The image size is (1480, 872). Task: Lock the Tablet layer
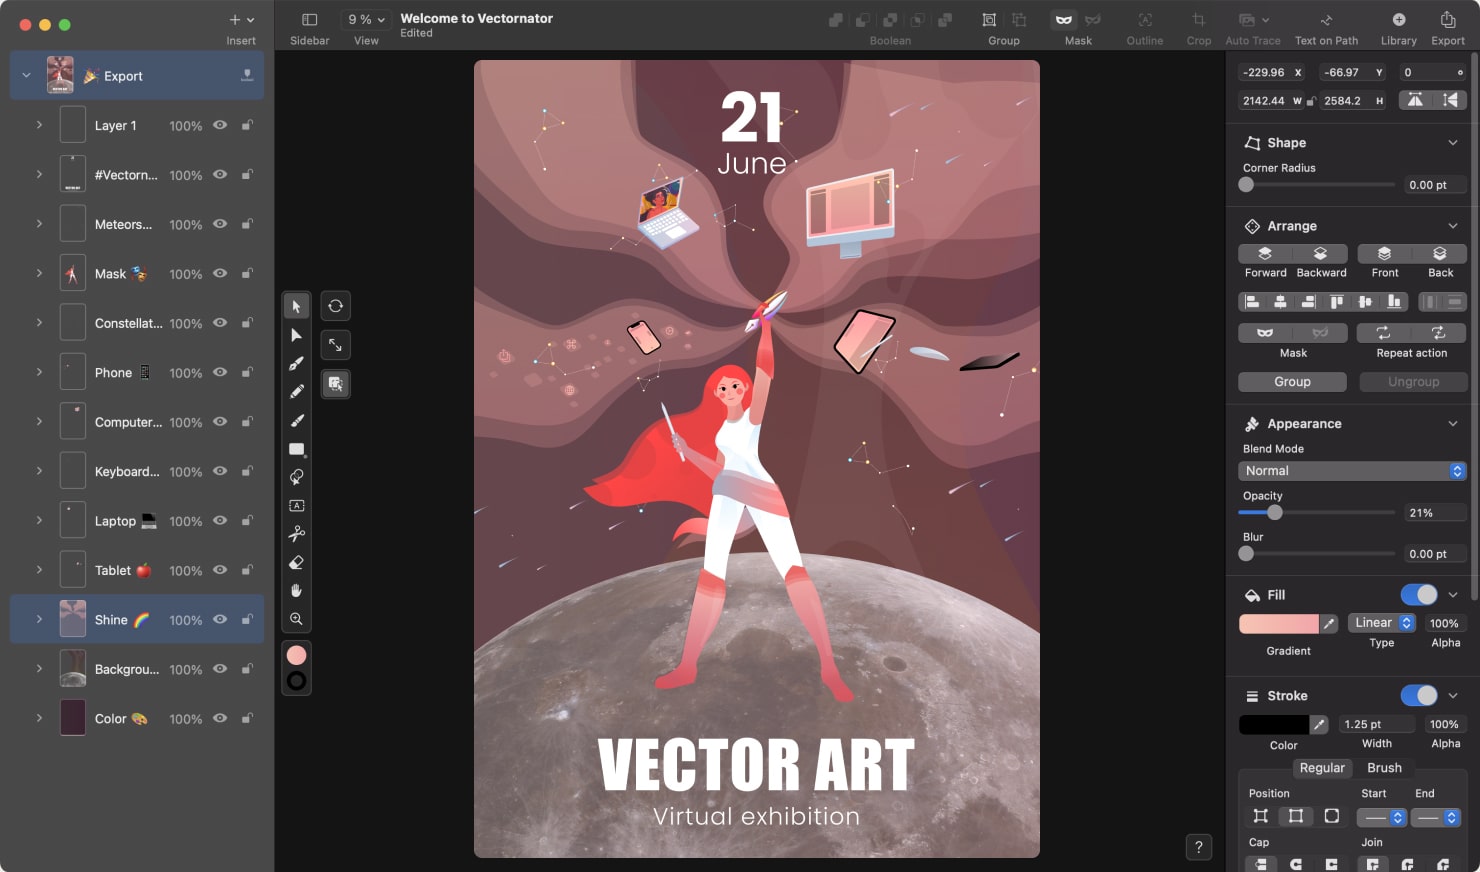coord(247,570)
